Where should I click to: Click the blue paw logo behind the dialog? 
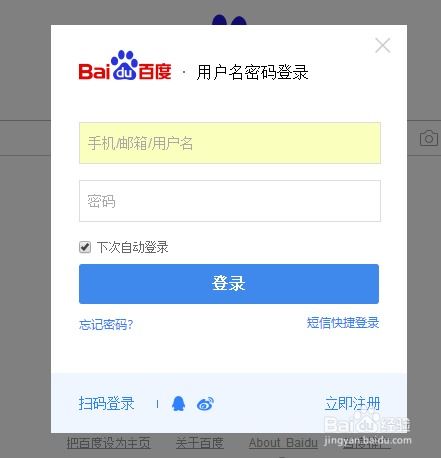229,20
